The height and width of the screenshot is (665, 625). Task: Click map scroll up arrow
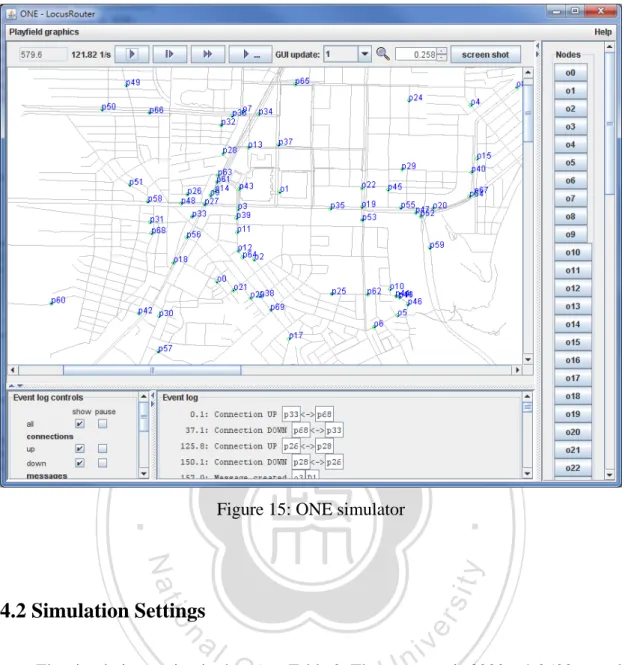[x=528, y=73]
